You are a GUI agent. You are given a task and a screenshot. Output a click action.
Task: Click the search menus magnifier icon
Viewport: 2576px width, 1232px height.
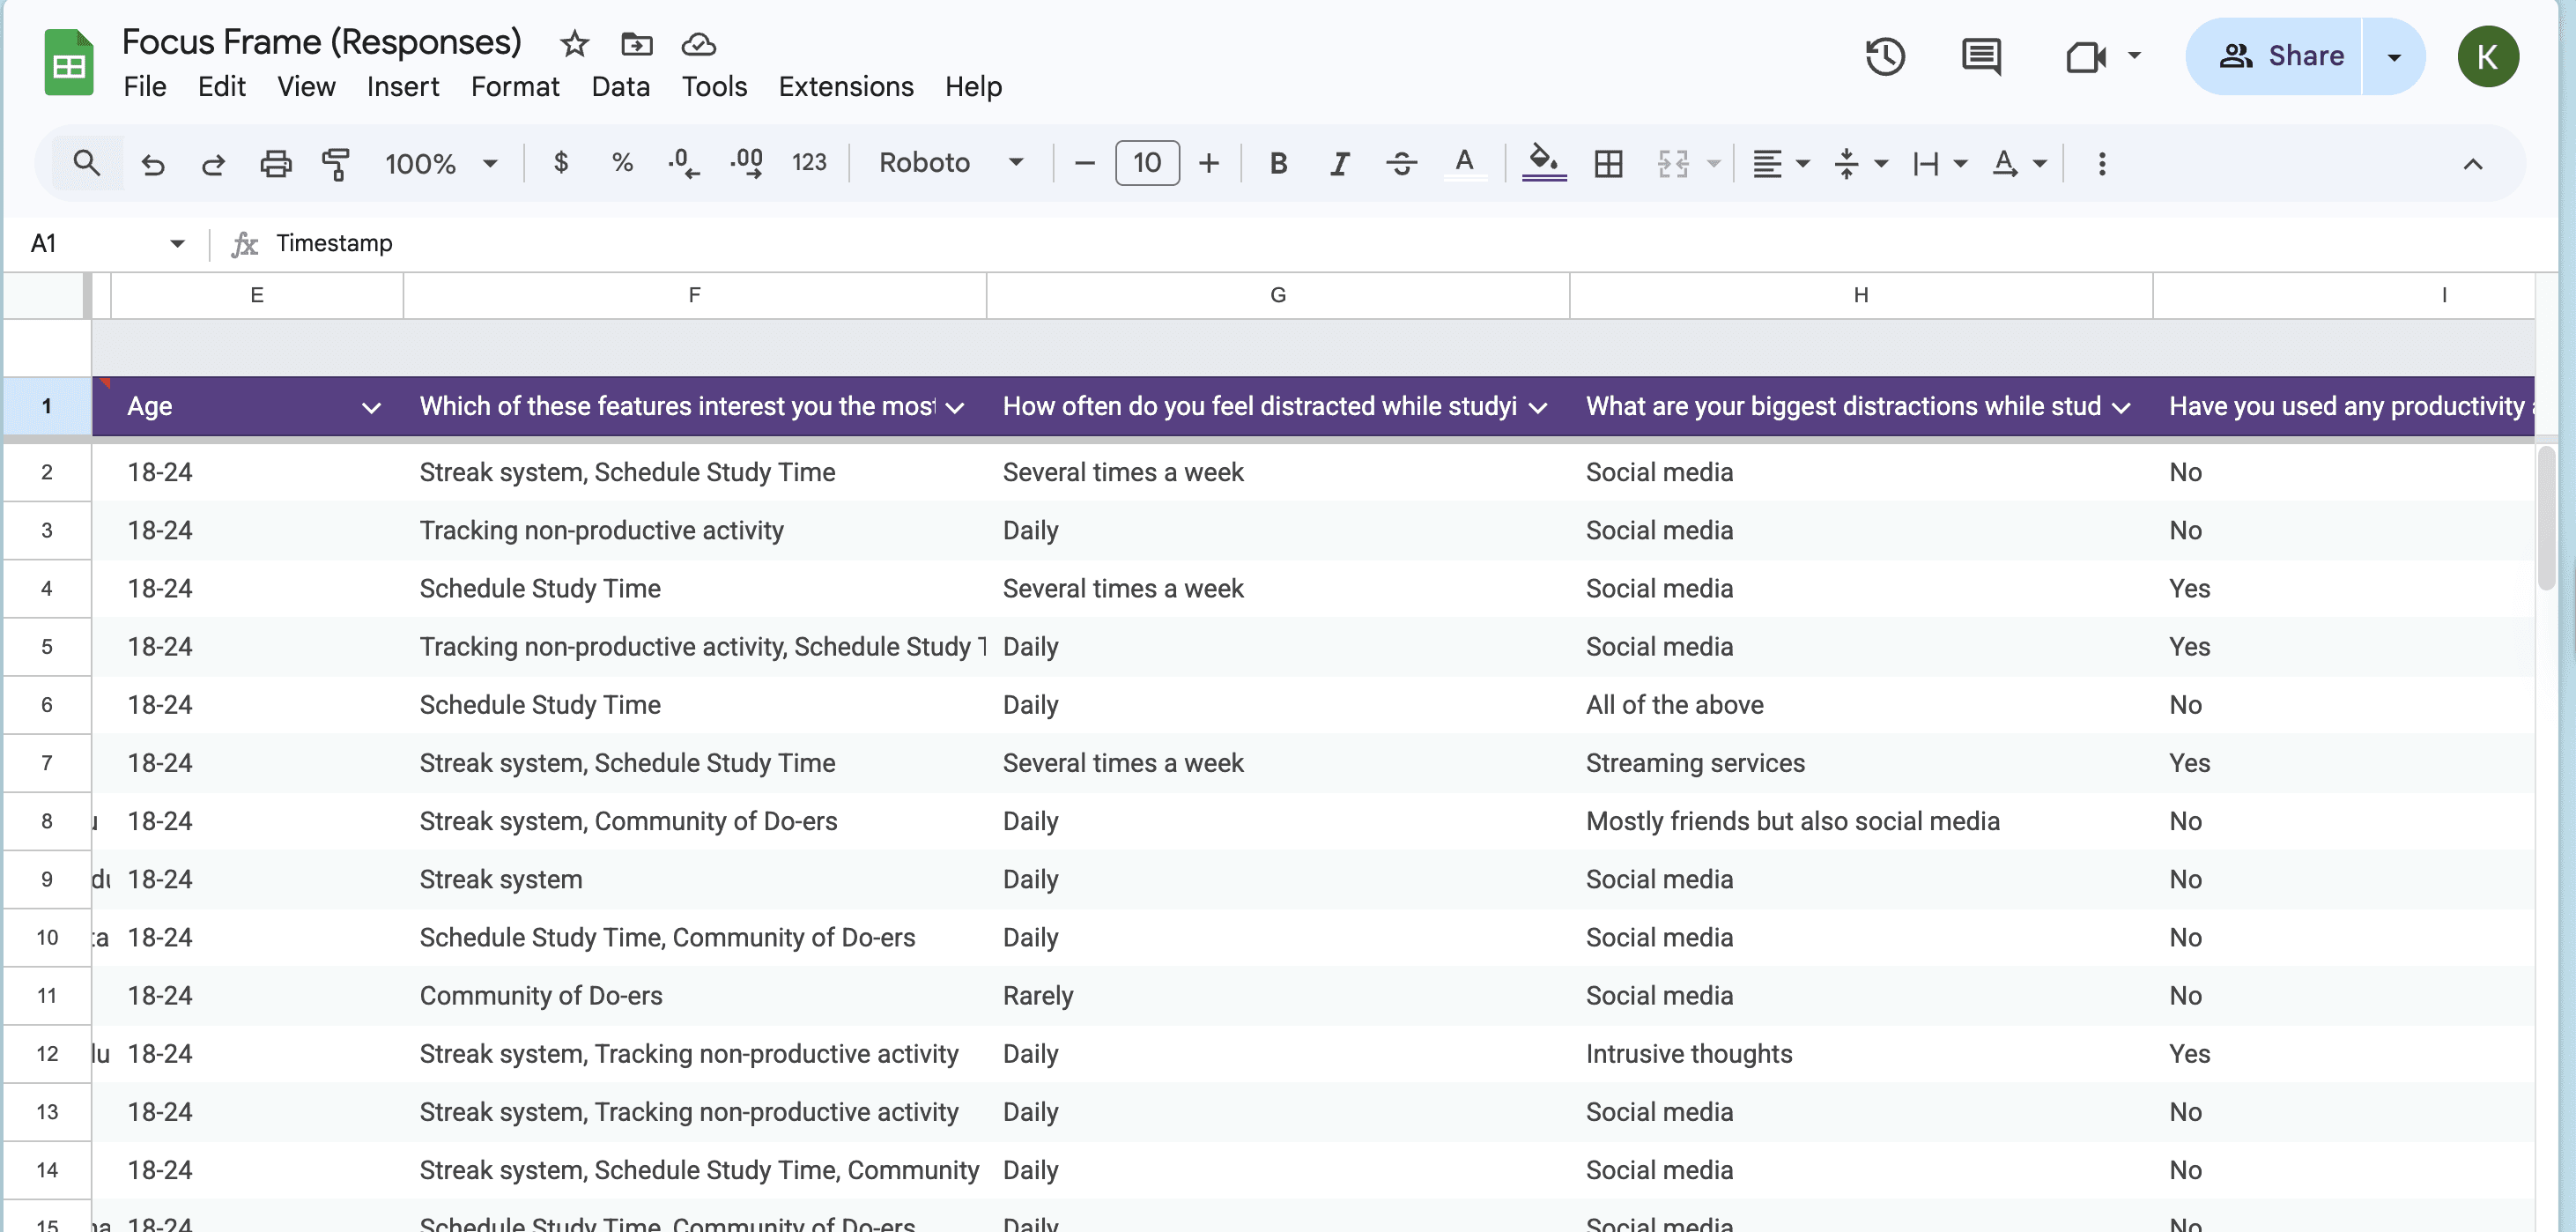point(87,163)
